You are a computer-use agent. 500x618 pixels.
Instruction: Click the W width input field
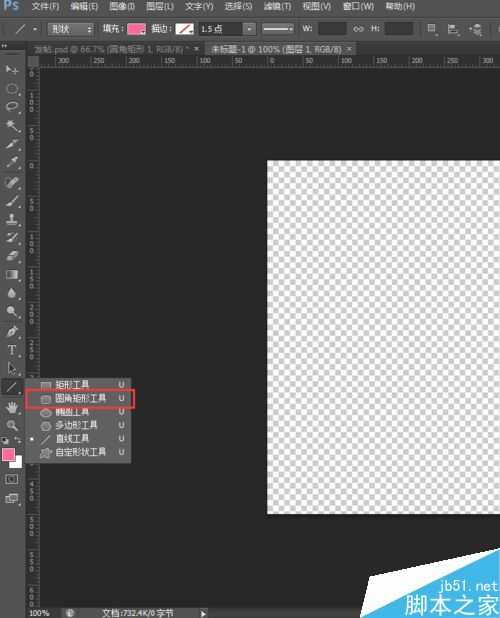(332, 29)
